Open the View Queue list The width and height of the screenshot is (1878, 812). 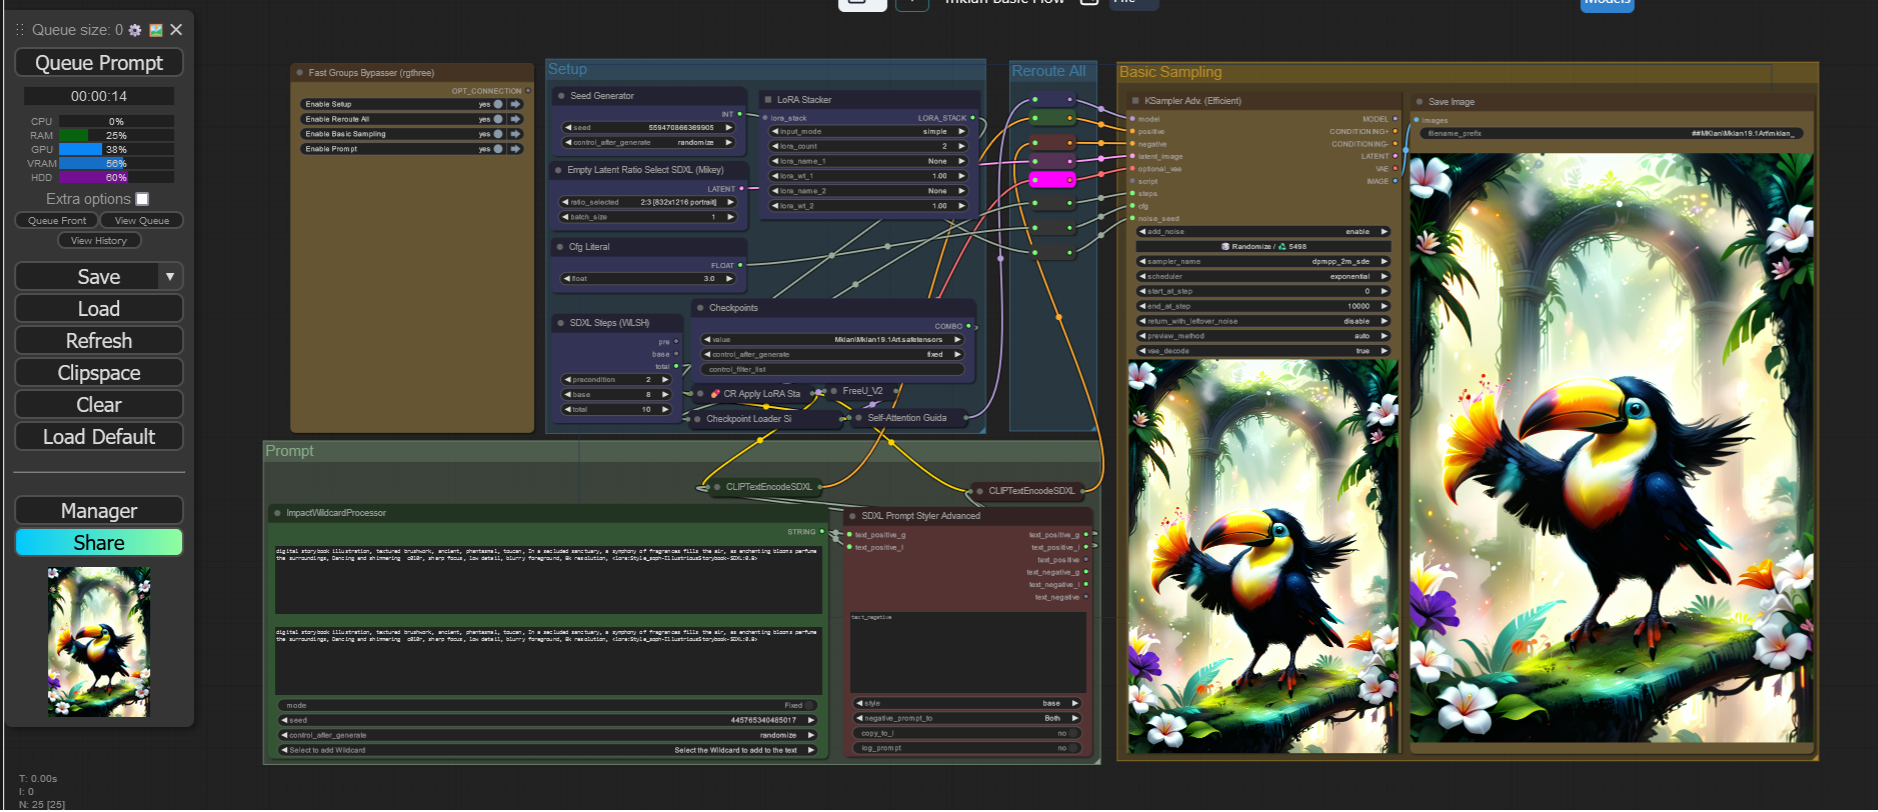[142, 221]
